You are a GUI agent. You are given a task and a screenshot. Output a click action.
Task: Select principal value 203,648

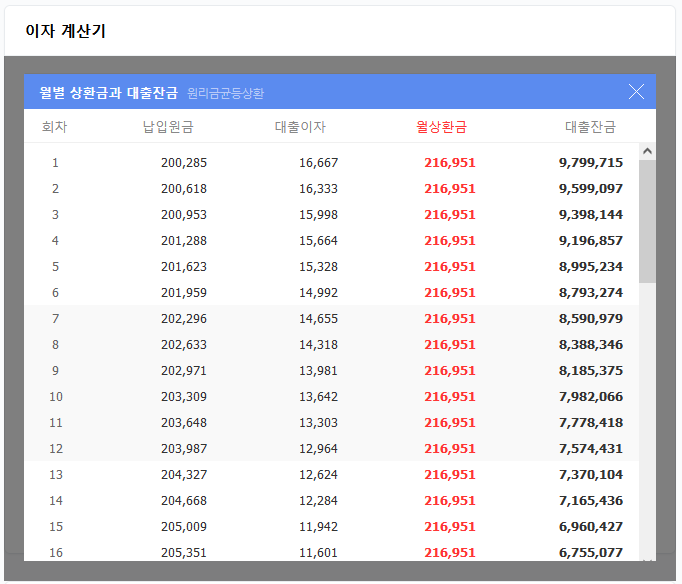coord(184,423)
